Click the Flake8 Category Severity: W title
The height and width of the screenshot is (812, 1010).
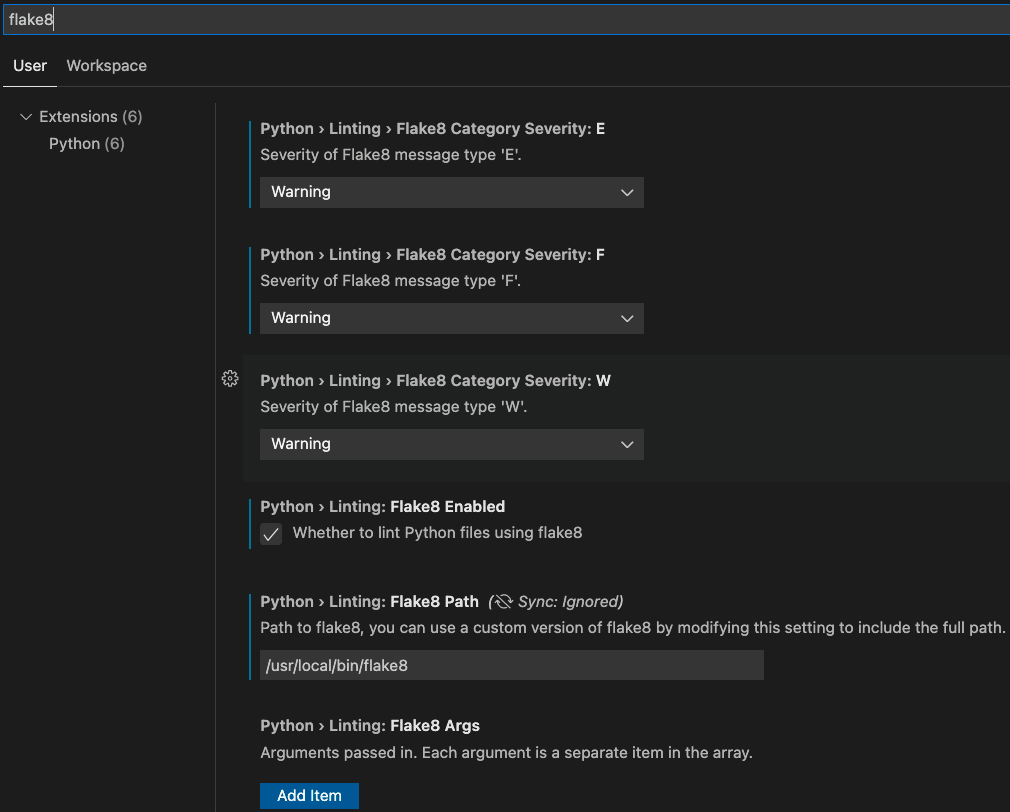tap(435, 381)
